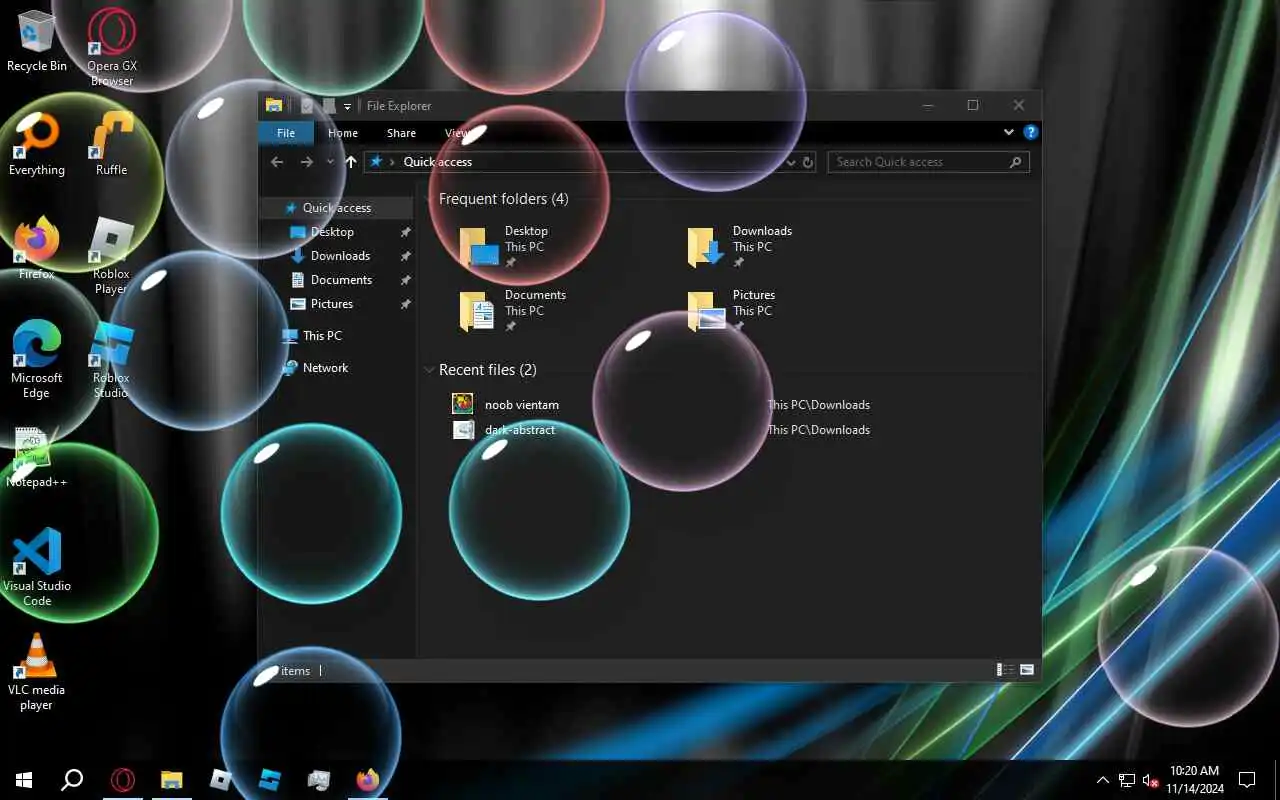Select the Visual Studio Code desktop shortcut
This screenshot has width=1280, height=800.
(37, 568)
